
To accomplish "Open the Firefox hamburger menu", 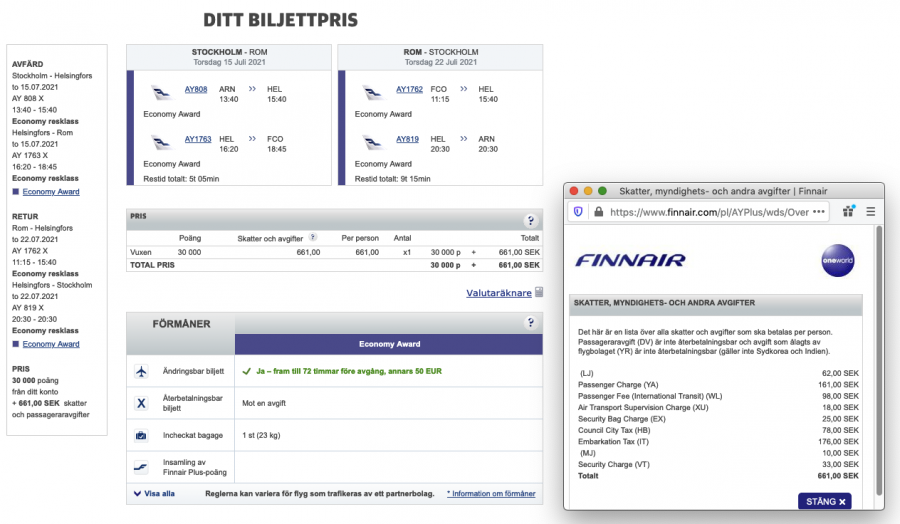I will click(870, 212).
